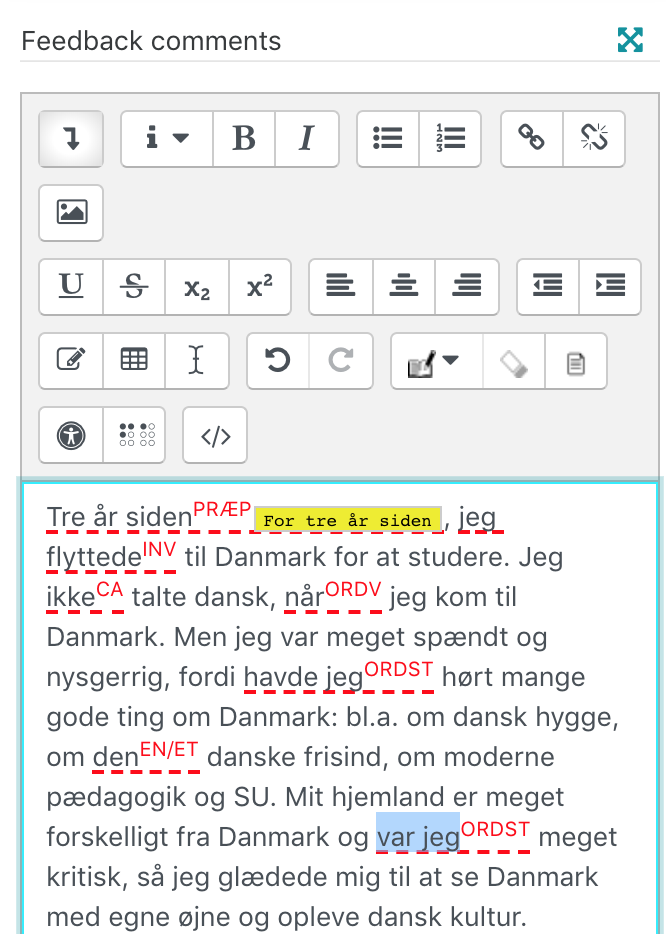666x934 pixels.
Task: Toggle the toolbar show/hide arrow button
Action: (x=71, y=139)
